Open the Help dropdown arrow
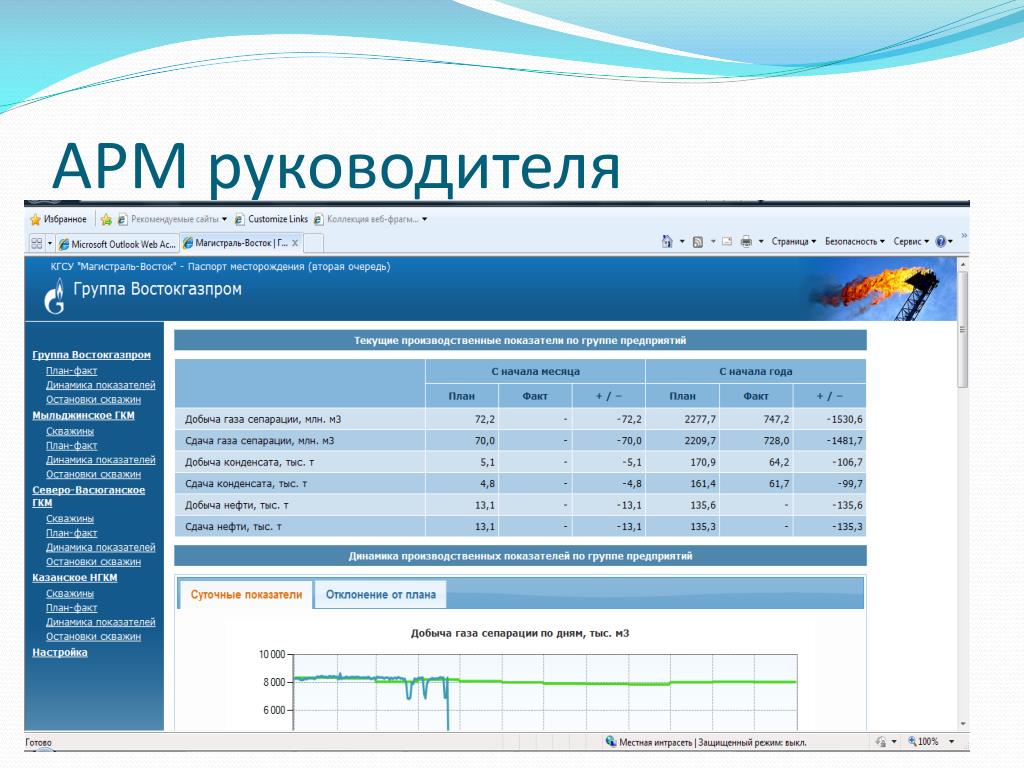This screenshot has height=768, width=1024. [951, 242]
